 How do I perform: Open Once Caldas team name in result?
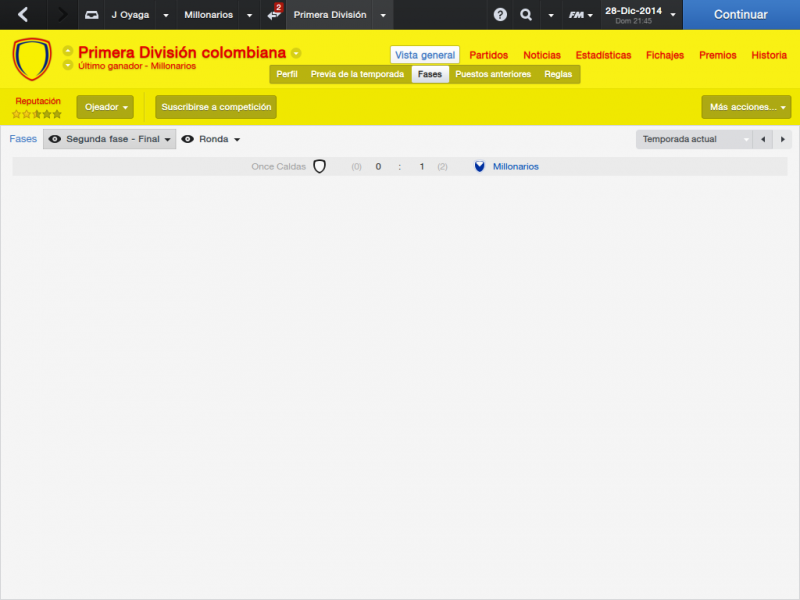pos(279,166)
